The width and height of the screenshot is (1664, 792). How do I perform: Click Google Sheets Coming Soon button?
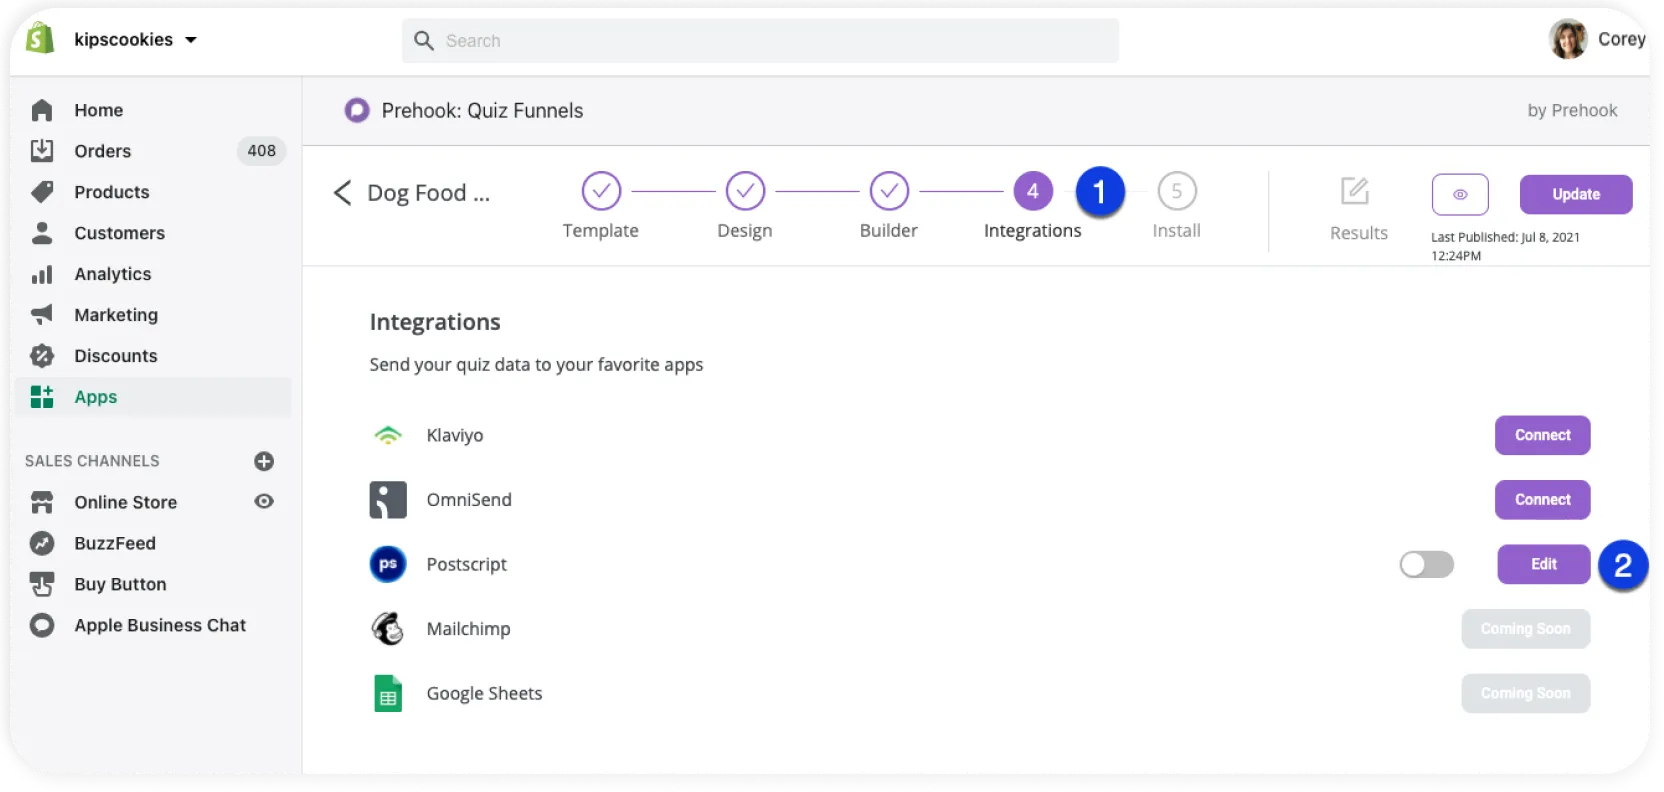tap(1525, 693)
